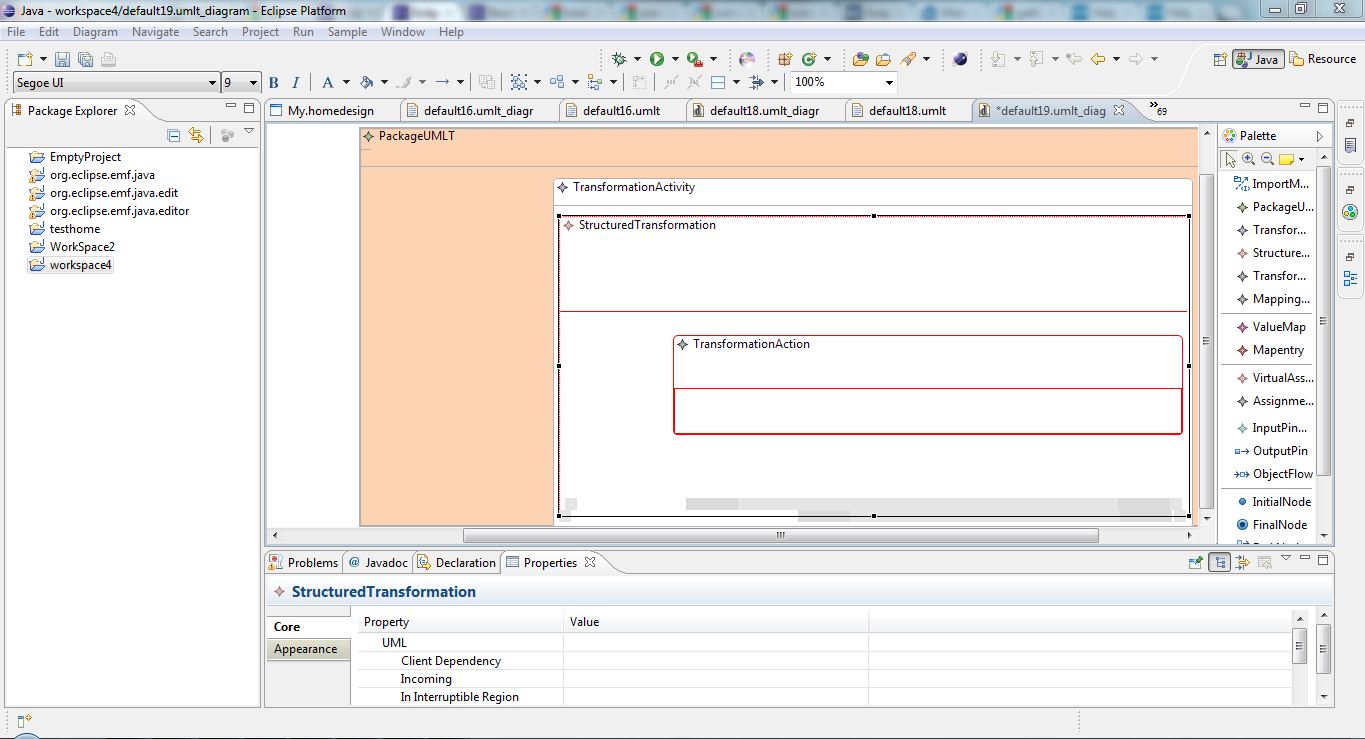Click the New Java Package icon

785,59
